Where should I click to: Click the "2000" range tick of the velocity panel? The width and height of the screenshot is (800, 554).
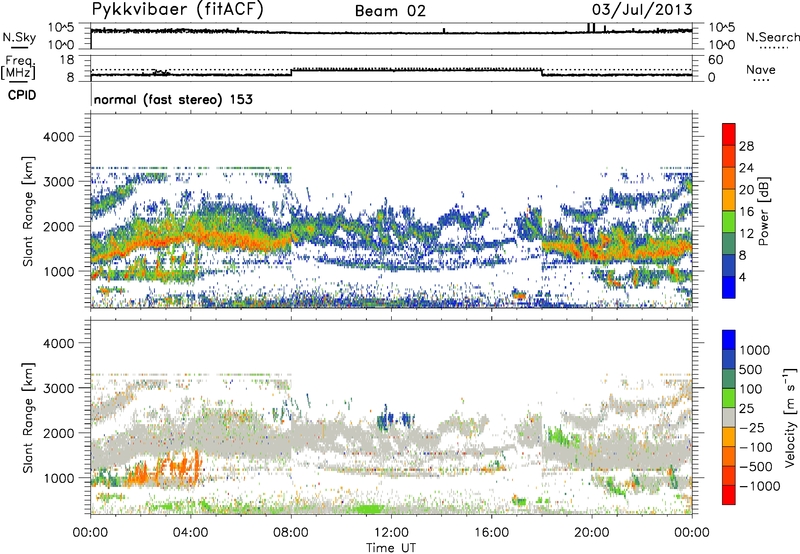tap(58, 433)
